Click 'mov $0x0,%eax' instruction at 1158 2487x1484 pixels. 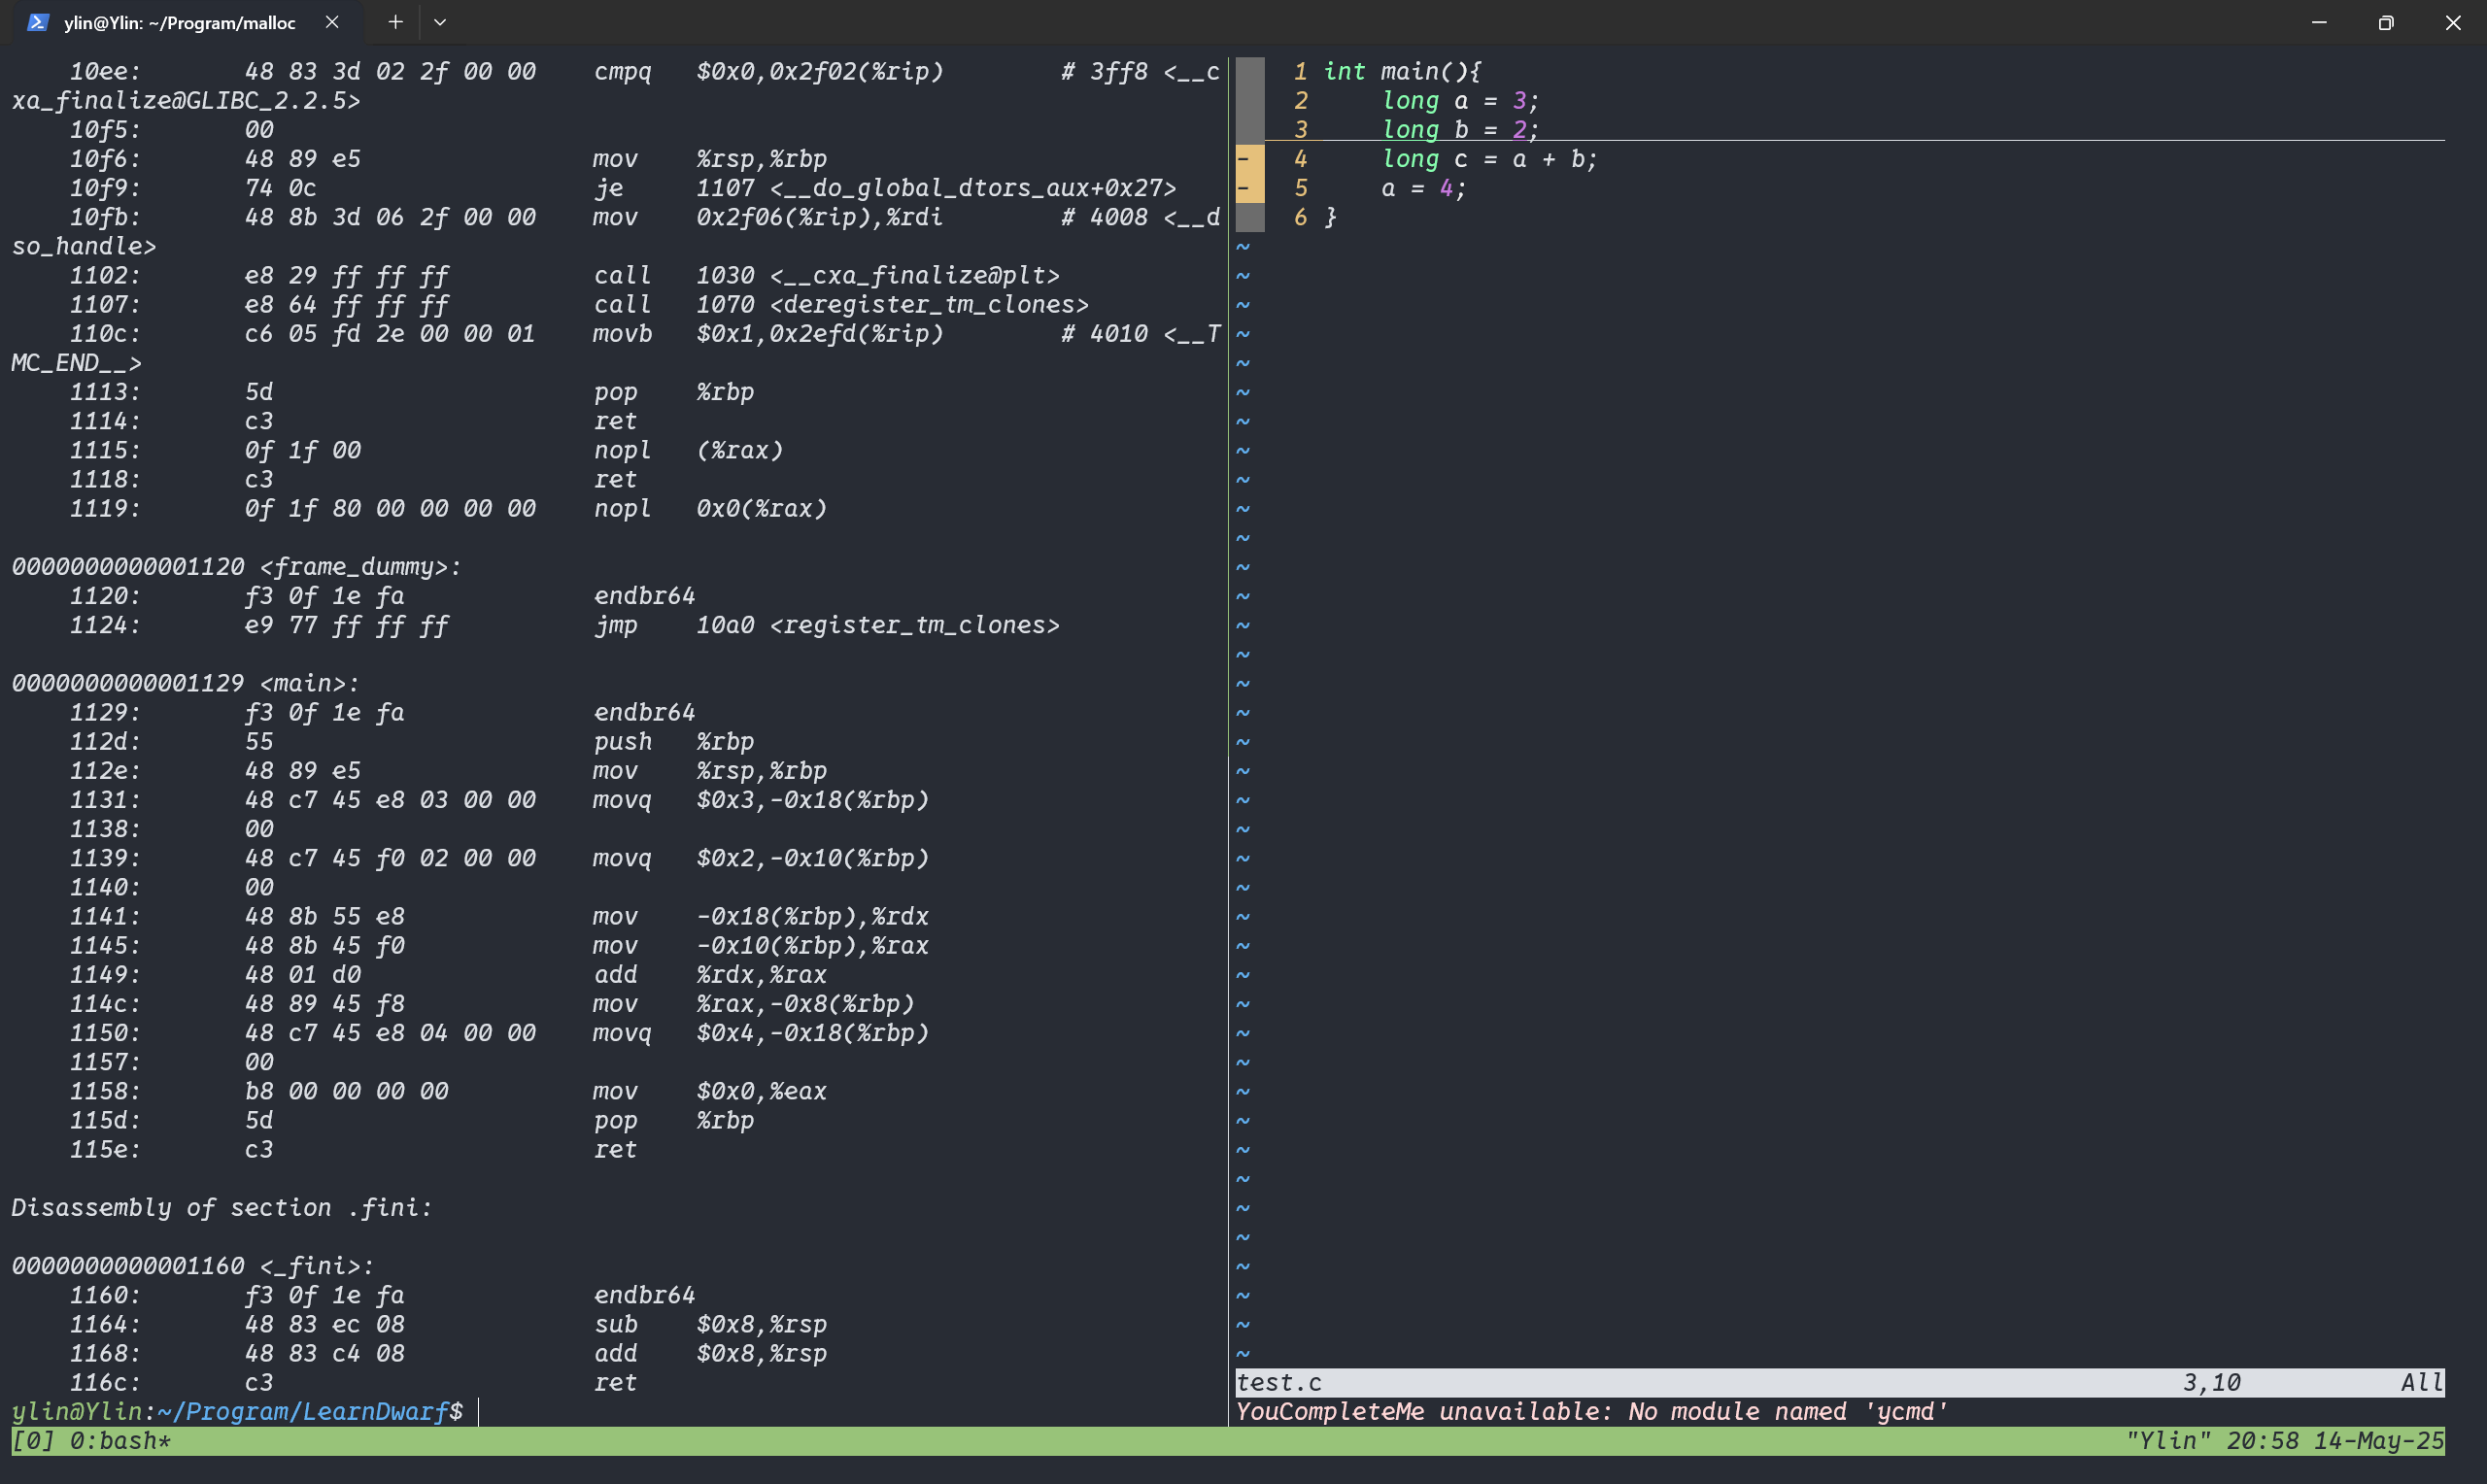(710, 1091)
